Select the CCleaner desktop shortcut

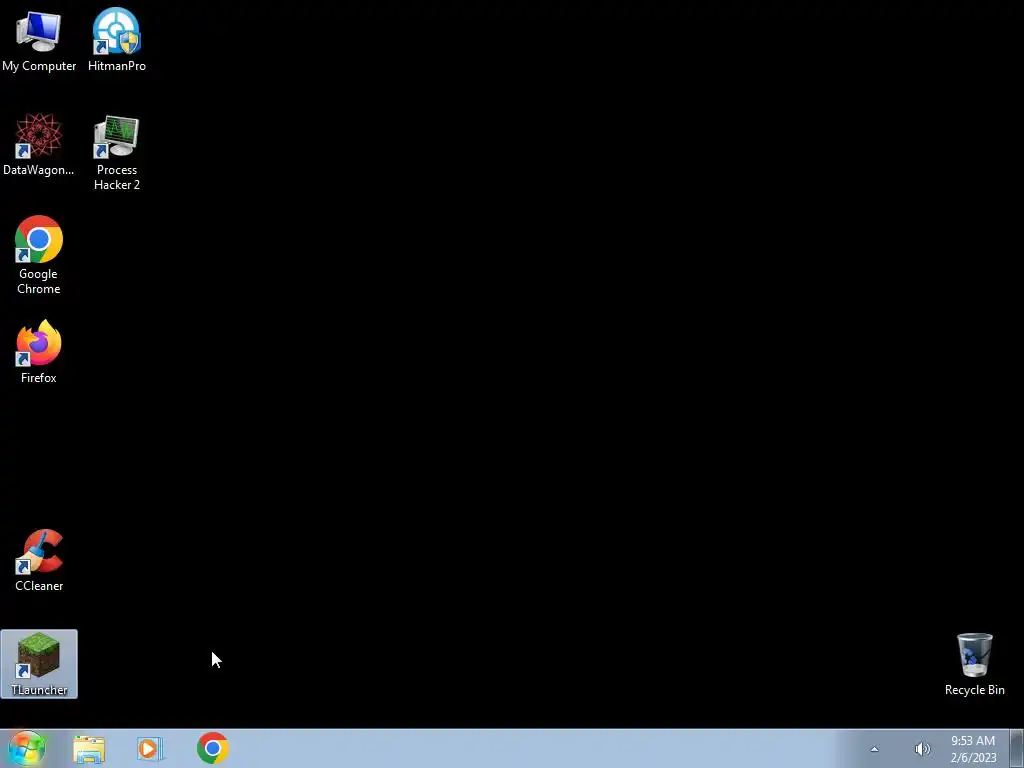(x=39, y=560)
